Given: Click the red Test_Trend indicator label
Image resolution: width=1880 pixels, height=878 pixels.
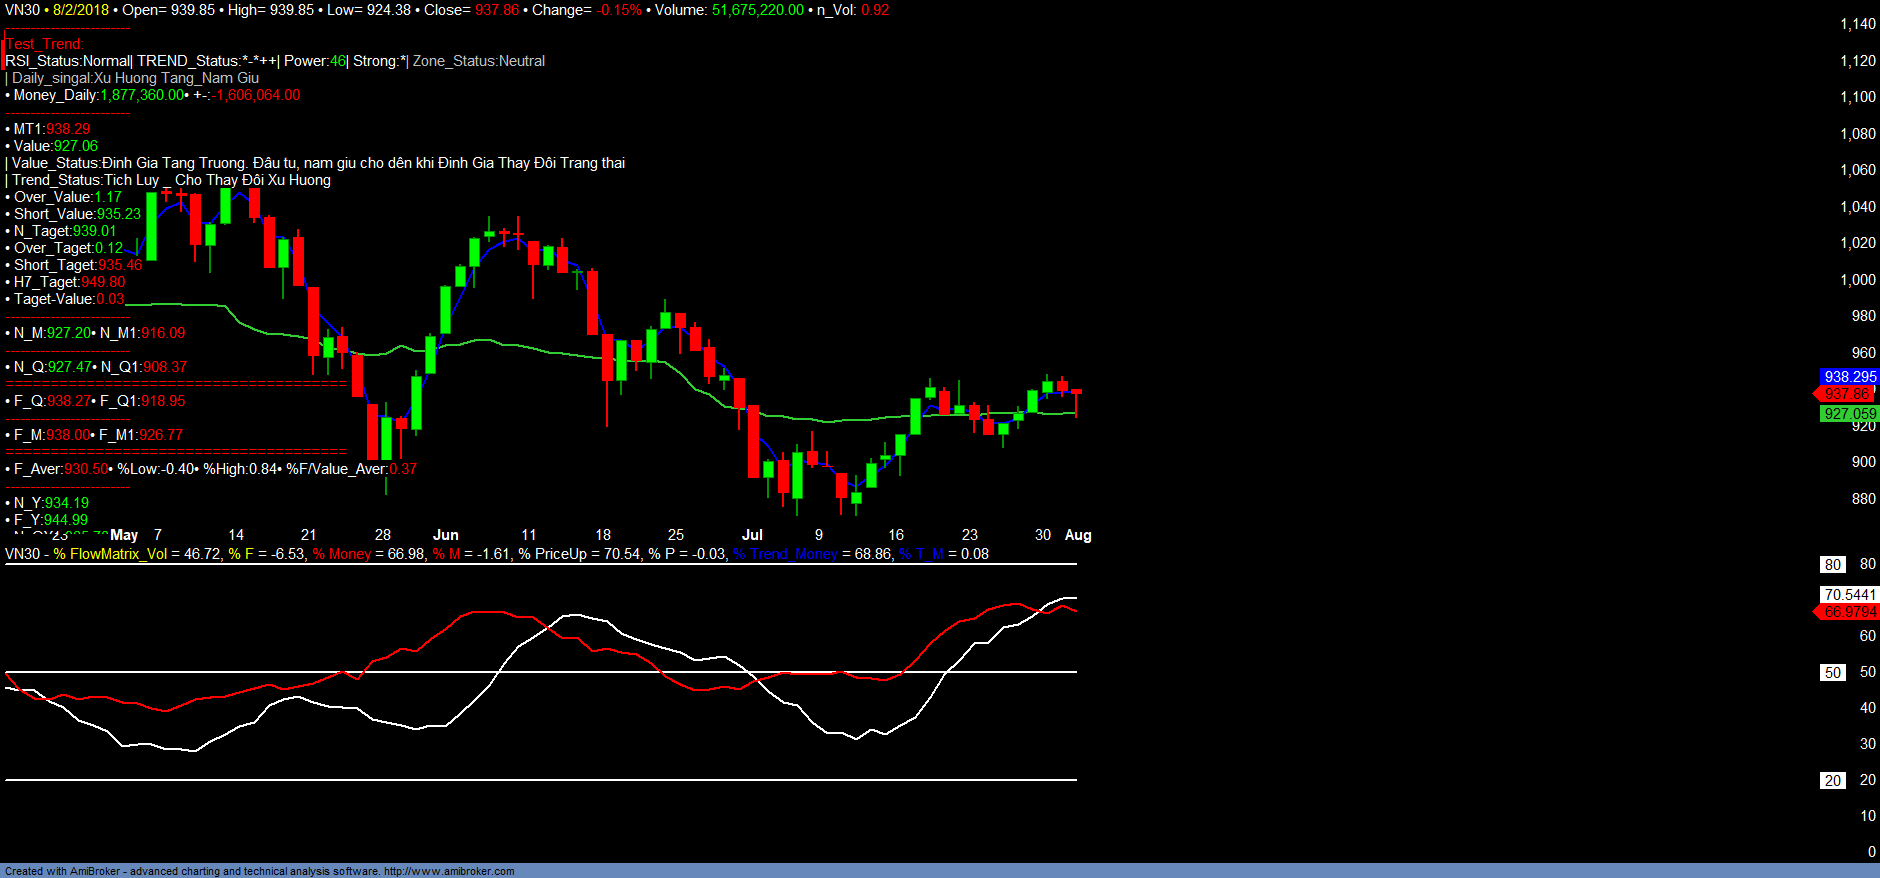Looking at the screenshot, I should pos(45,44).
